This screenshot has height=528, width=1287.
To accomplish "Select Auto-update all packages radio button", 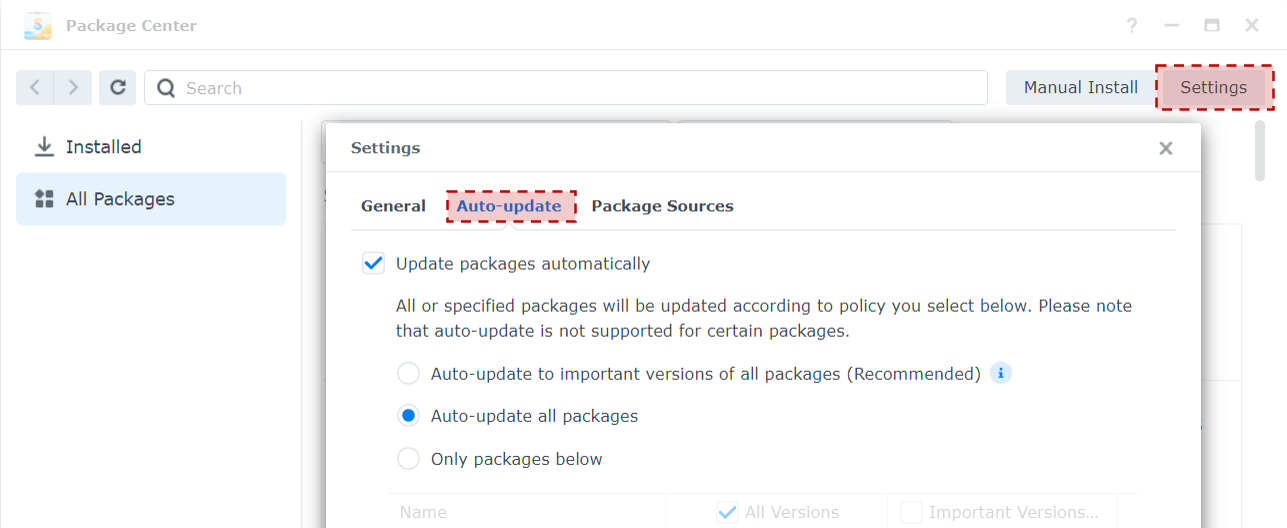I will [408, 416].
